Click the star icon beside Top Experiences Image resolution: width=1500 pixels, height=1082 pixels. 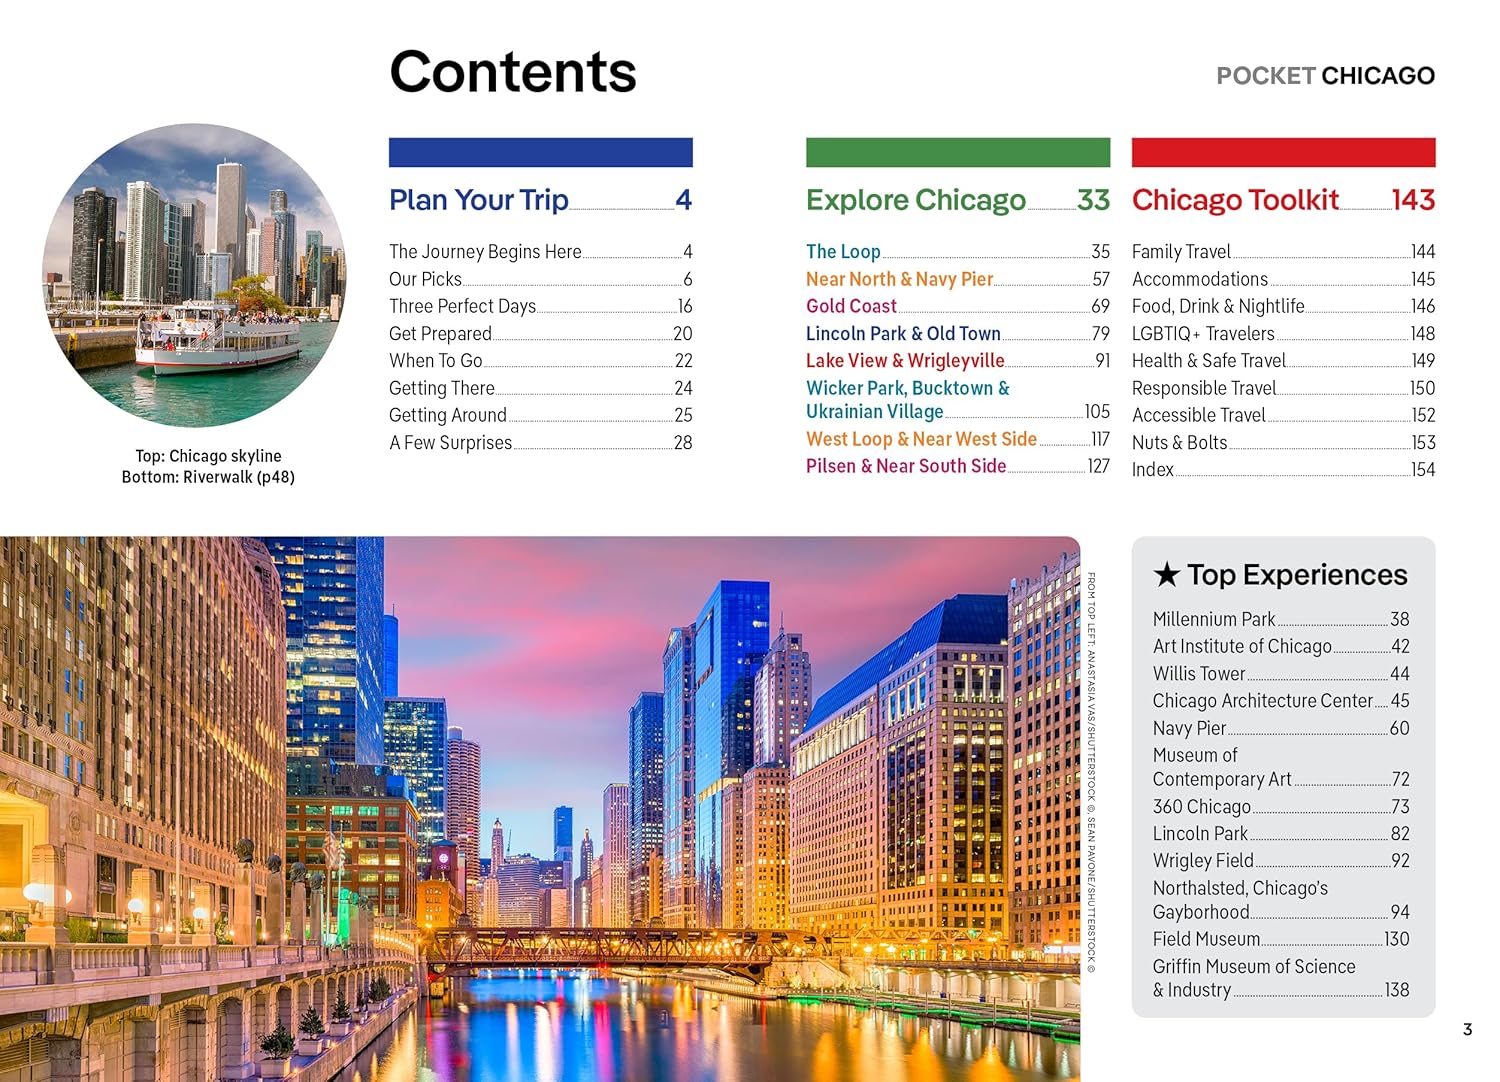[x=1166, y=575]
